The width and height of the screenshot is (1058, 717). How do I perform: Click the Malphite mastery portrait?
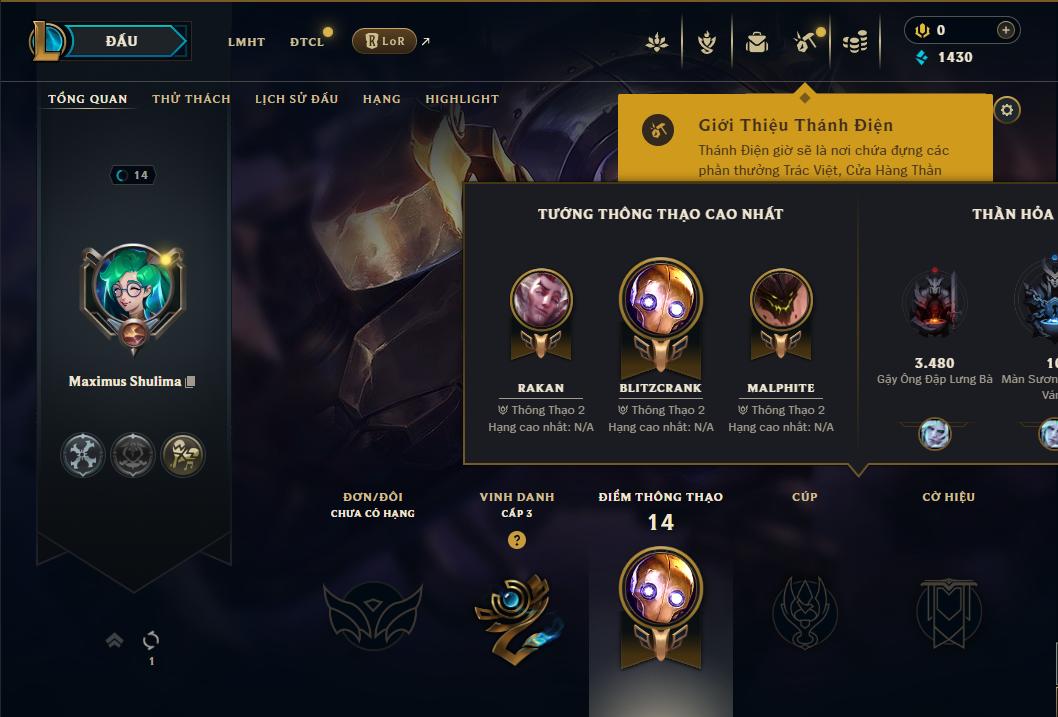781,299
